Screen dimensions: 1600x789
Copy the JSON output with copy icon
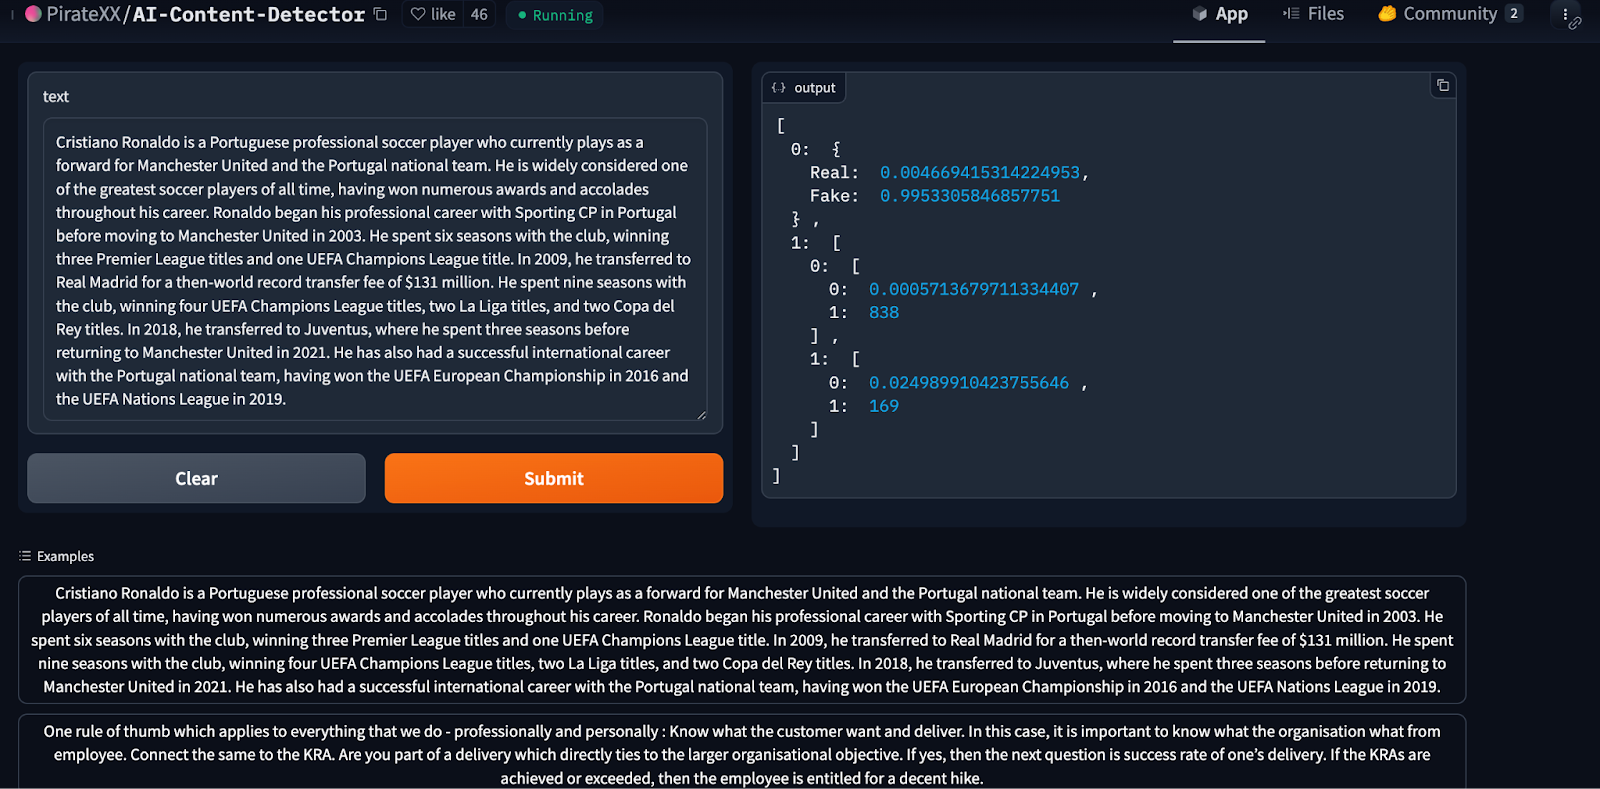(x=1443, y=85)
